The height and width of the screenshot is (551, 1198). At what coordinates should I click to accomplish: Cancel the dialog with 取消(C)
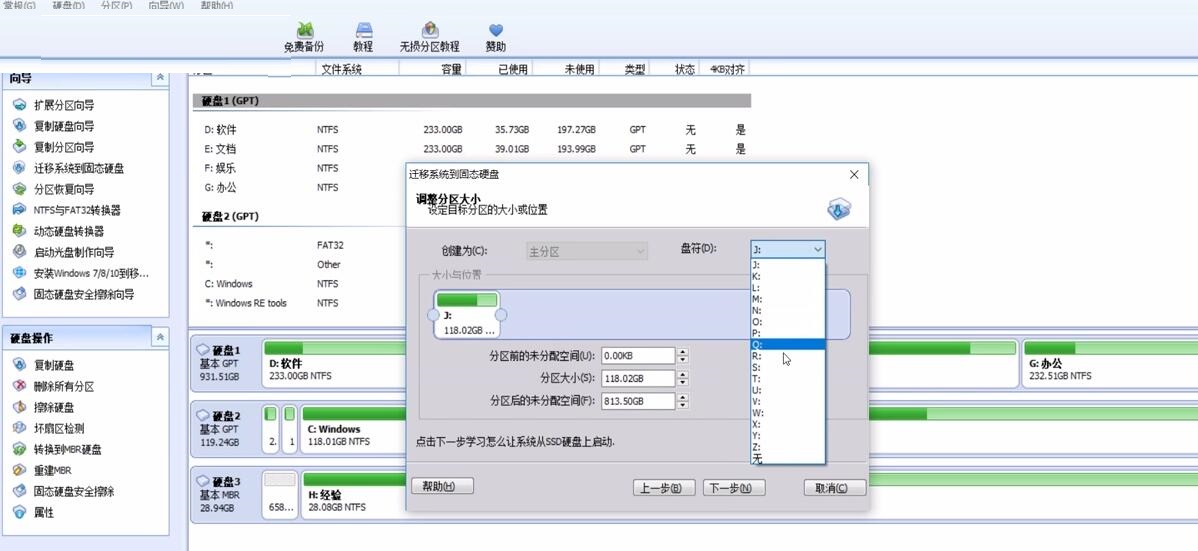coord(834,488)
